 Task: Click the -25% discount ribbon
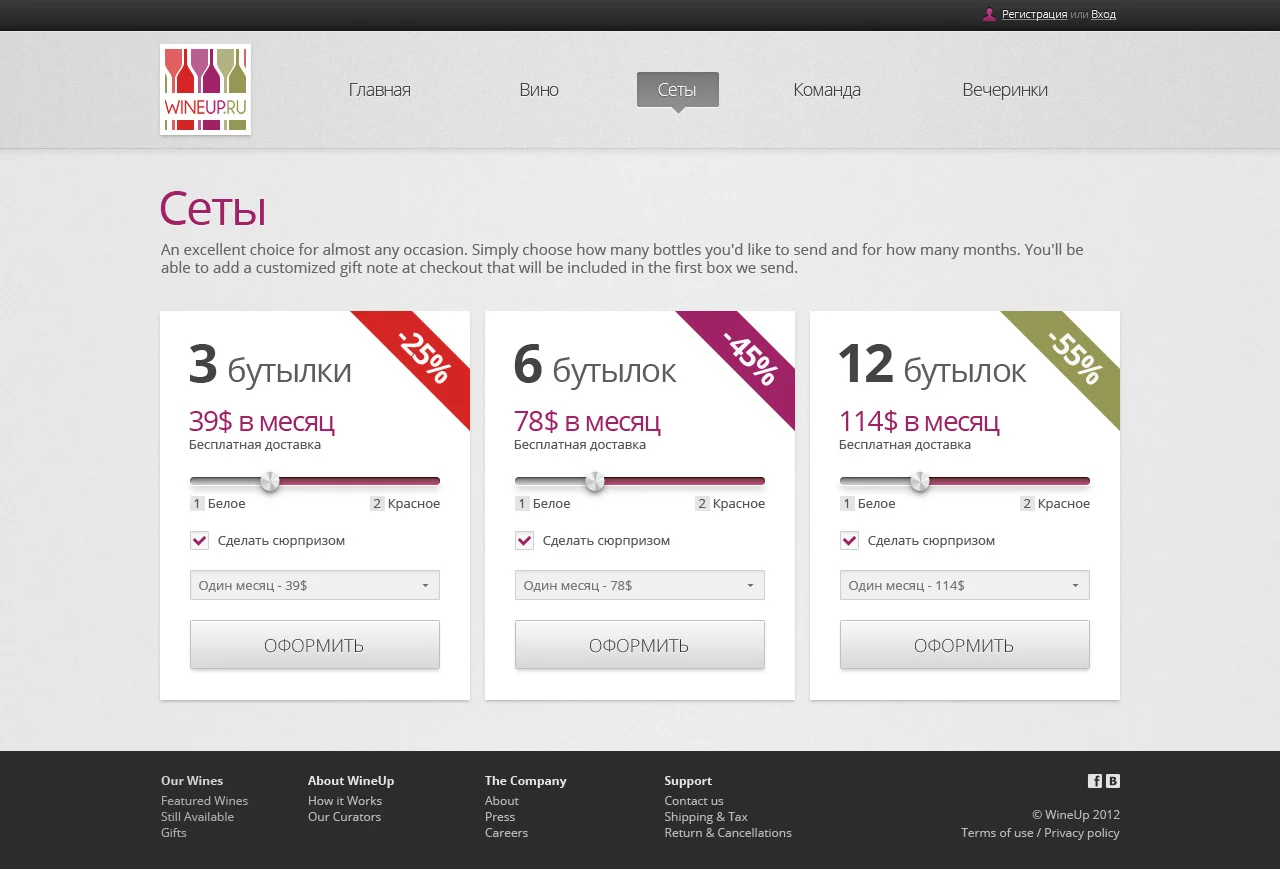click(x=425, y=357)
